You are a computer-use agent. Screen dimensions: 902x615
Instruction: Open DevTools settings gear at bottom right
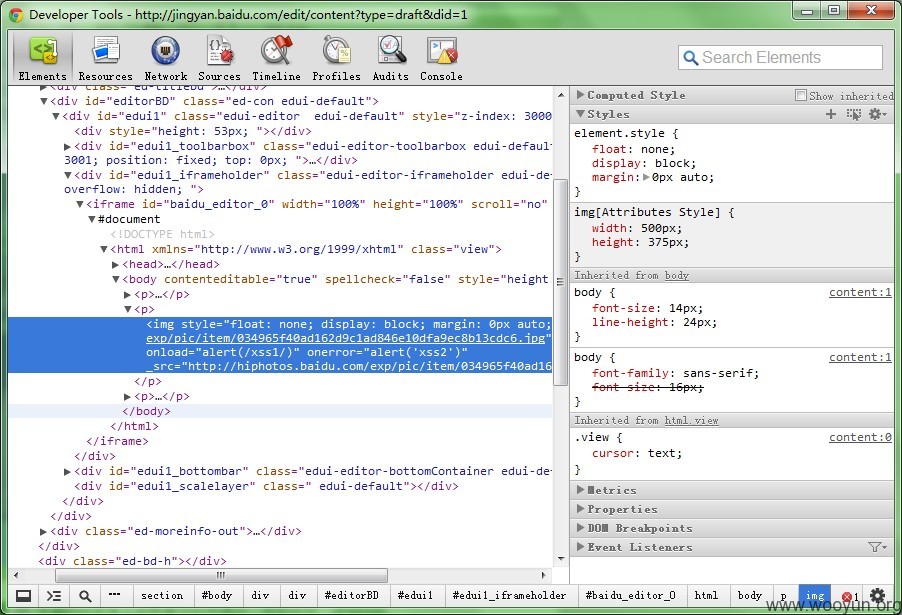(877, 595)
